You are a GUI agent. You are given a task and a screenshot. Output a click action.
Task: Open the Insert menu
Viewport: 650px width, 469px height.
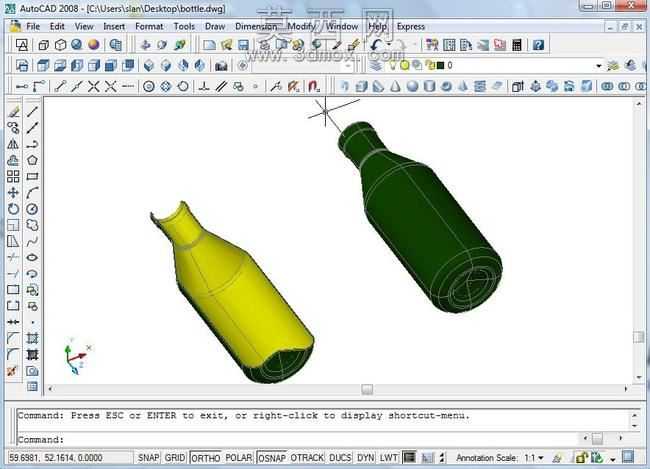pyautogui.click(x=114, y=27)
